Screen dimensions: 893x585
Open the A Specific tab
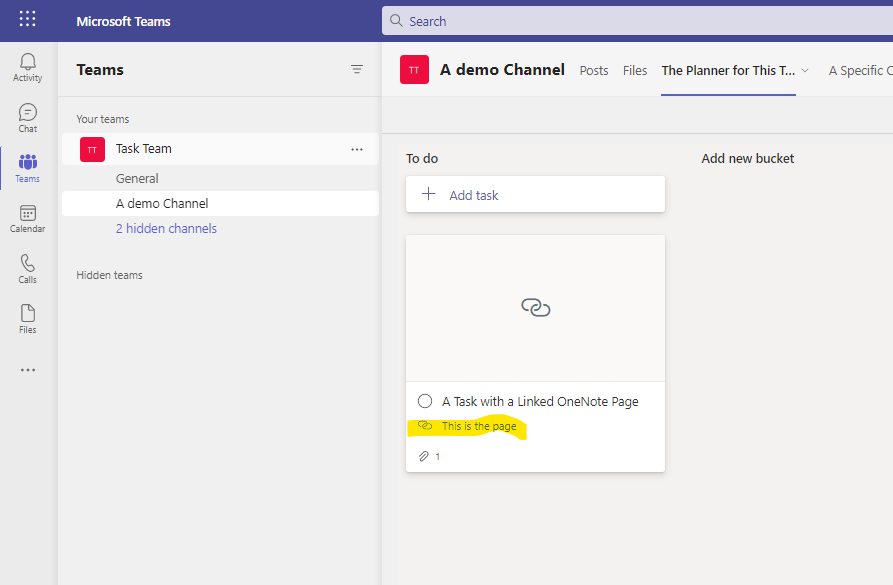861,71
